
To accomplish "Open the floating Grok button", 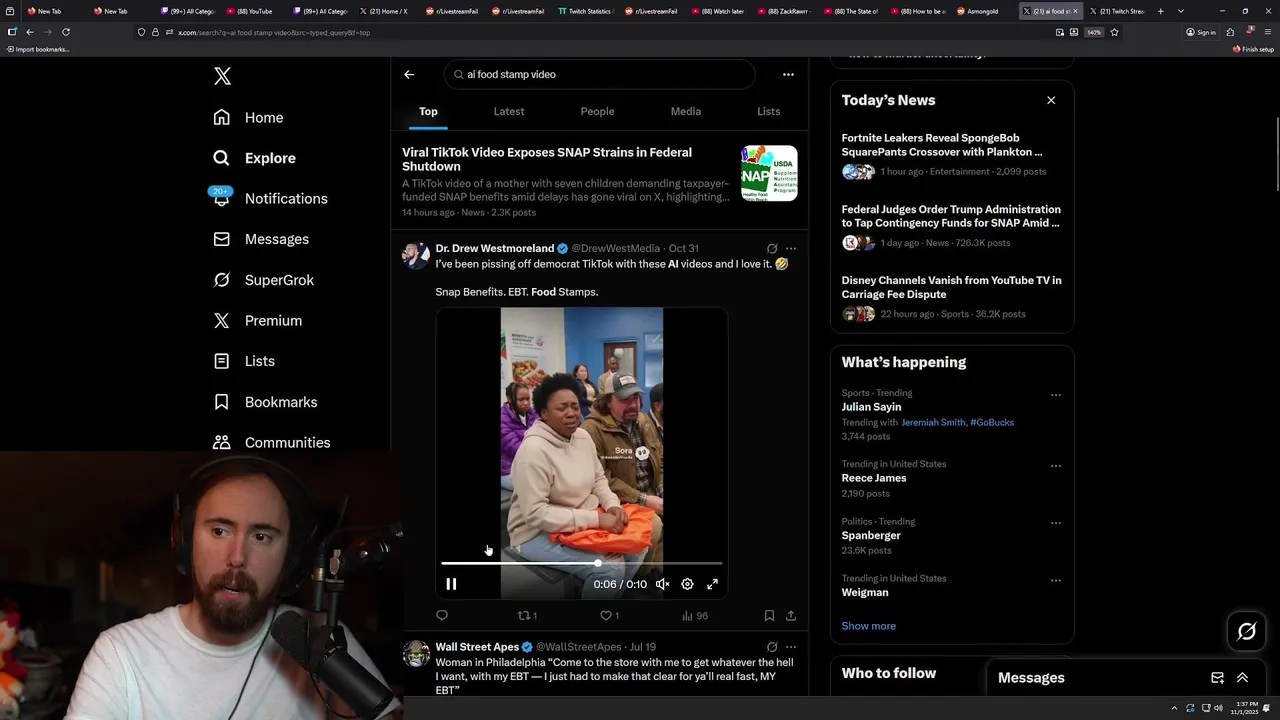I will (1246, 631).
